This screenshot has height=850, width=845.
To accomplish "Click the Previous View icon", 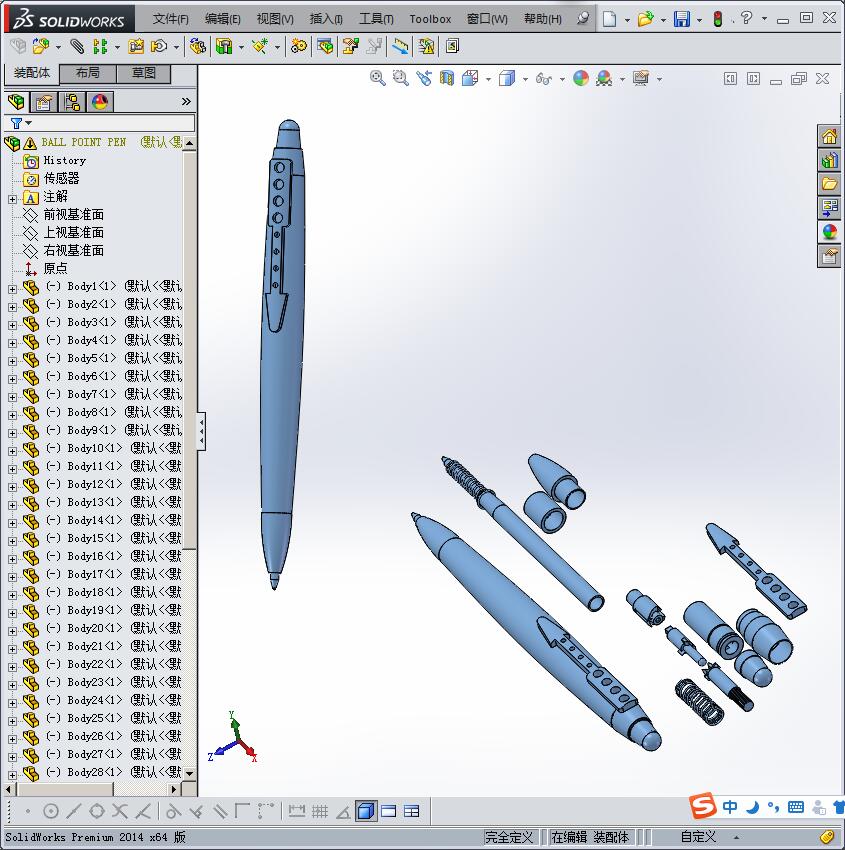I will pos(424,79).
